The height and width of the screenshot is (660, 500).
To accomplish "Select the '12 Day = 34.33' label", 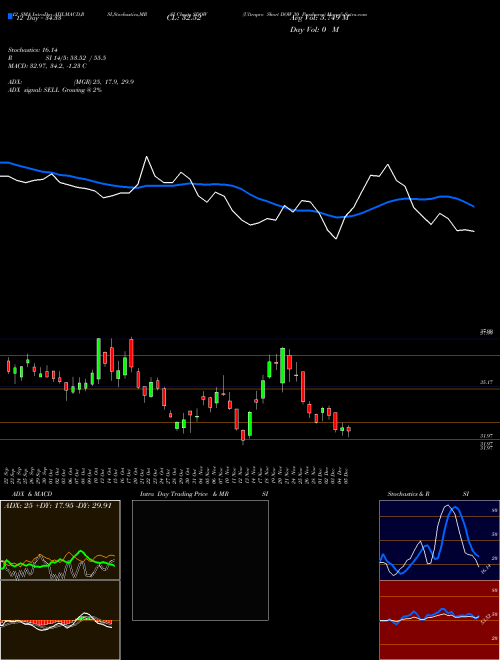I will pyautogui.click(x=37, y=18).
